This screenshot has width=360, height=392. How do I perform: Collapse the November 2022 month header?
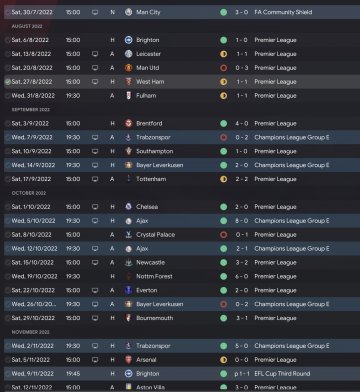(x=31, y=332)
